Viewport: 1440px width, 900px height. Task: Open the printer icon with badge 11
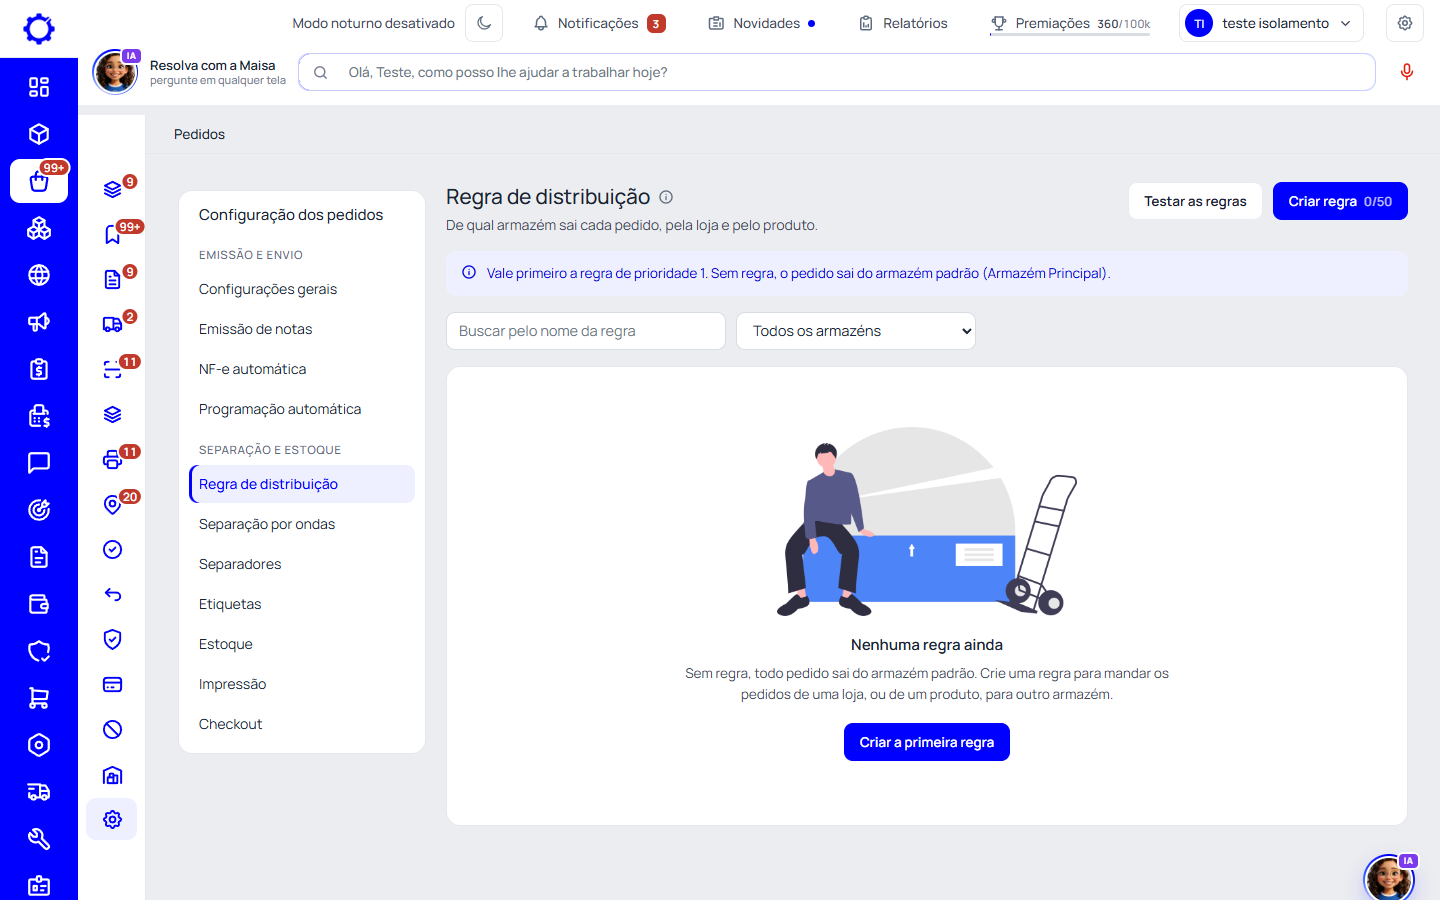[113, 459]
